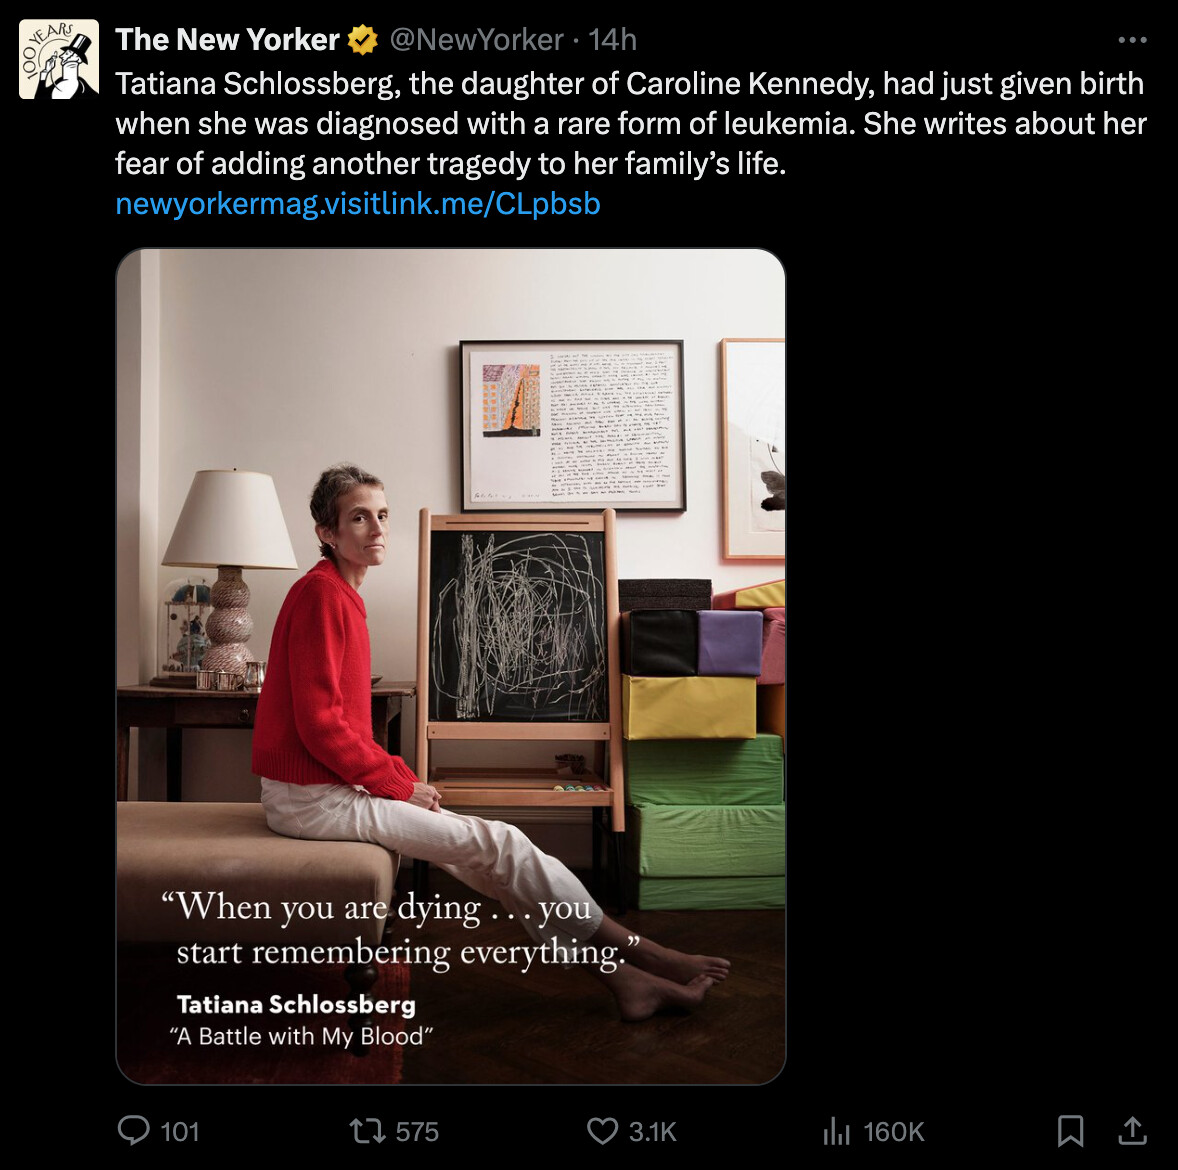This screenshot has height=1170, width=1178.
Task: Bookmark this New Yorker post
Action: 1070,1130
